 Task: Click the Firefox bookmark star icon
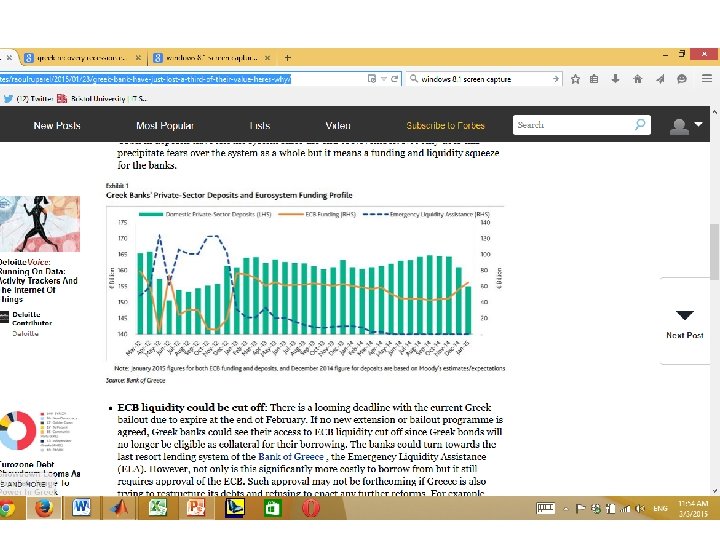(575, 79)
